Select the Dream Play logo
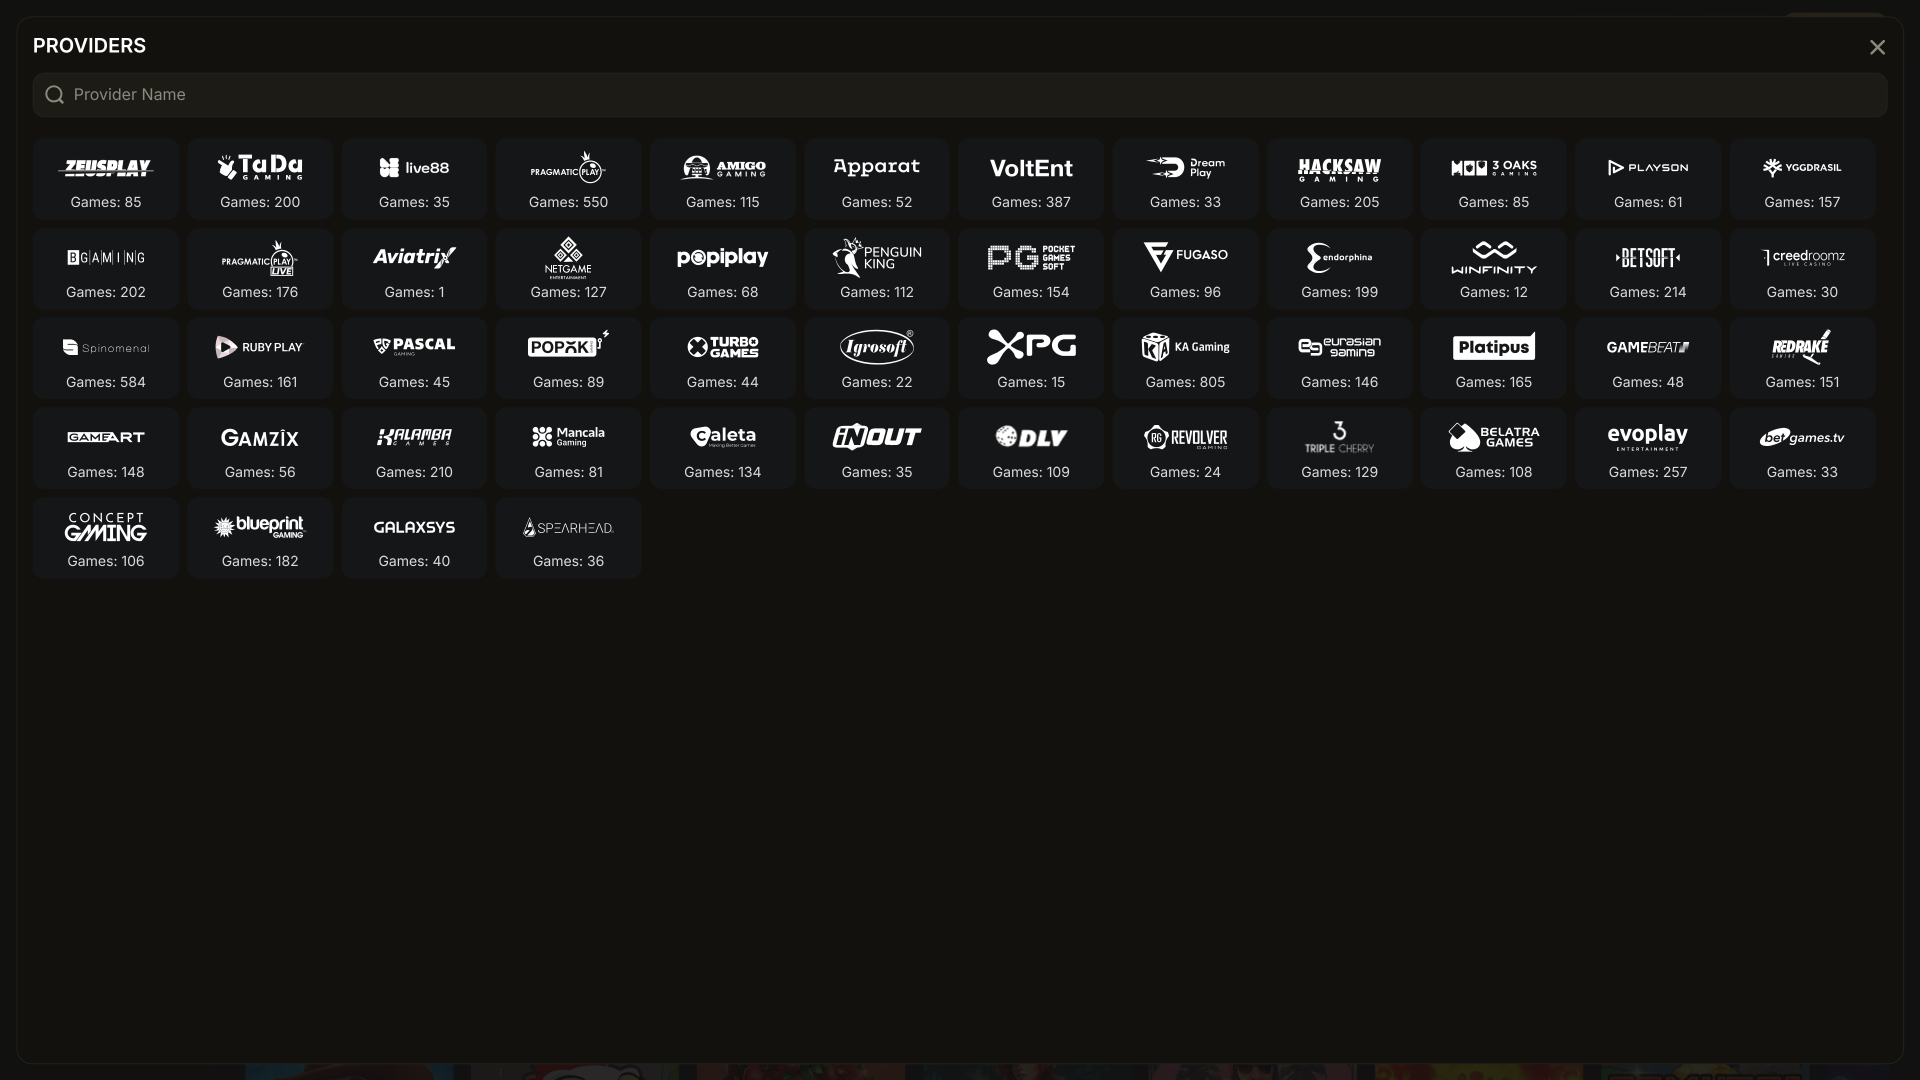 [x=1185, y=168]
